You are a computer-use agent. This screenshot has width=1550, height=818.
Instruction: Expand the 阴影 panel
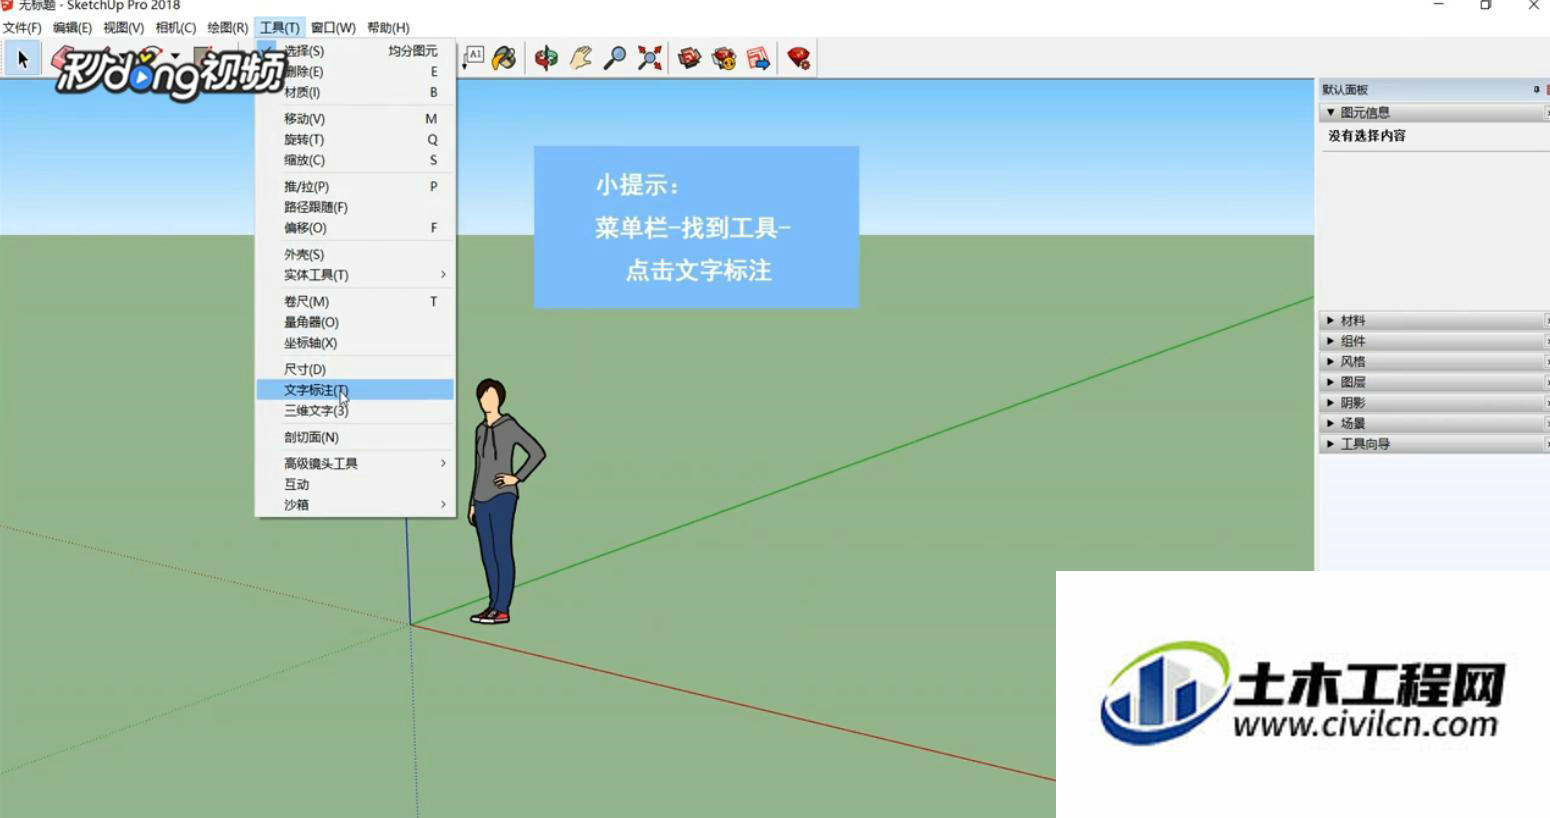[1434, 403]
